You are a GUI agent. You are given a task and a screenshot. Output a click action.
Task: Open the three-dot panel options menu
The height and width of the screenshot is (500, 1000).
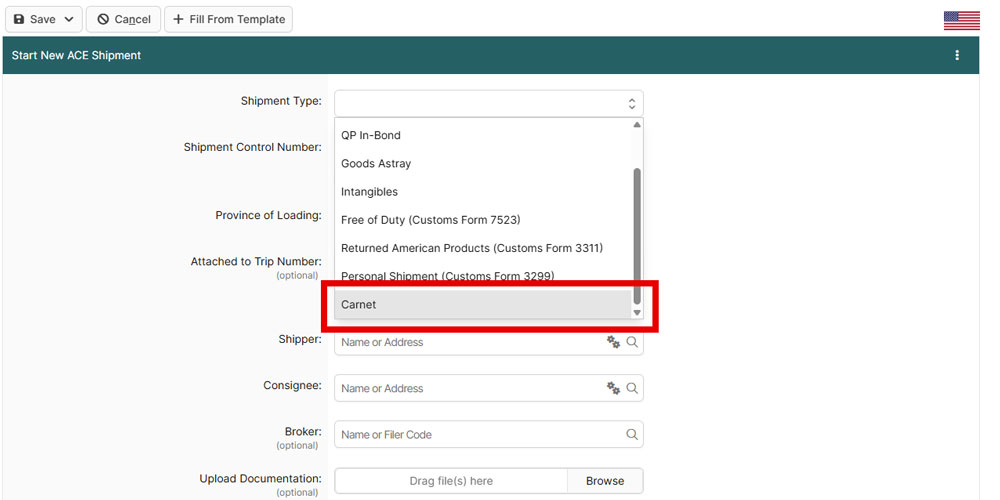[957, 56]
